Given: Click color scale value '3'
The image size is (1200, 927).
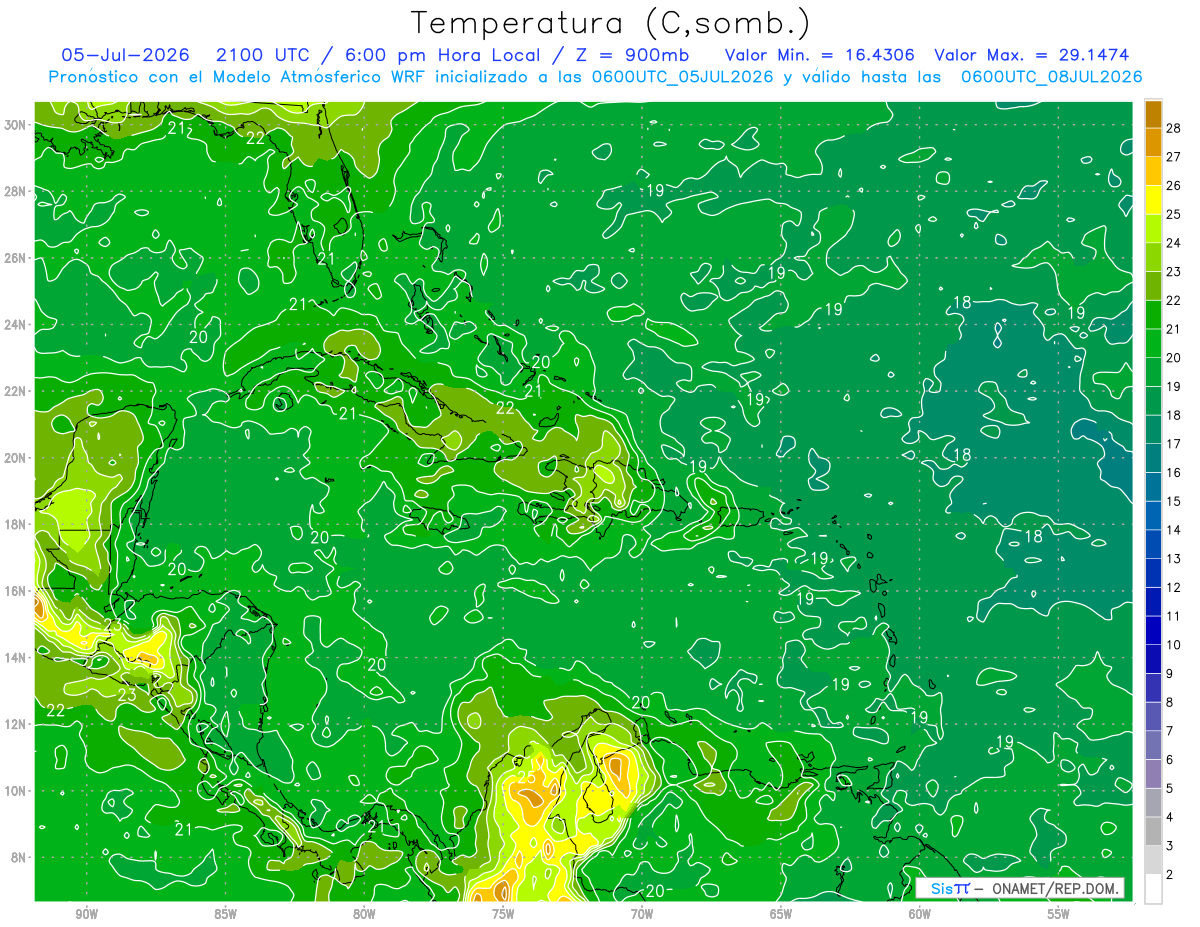Looking at the screenshot, I should pyautogui.click(x=1170, y=846).
